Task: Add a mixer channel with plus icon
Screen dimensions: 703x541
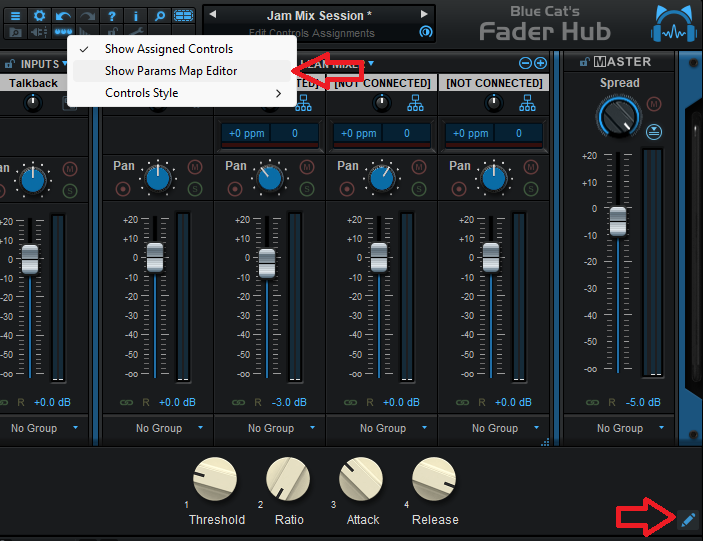Action: [540, 63]
